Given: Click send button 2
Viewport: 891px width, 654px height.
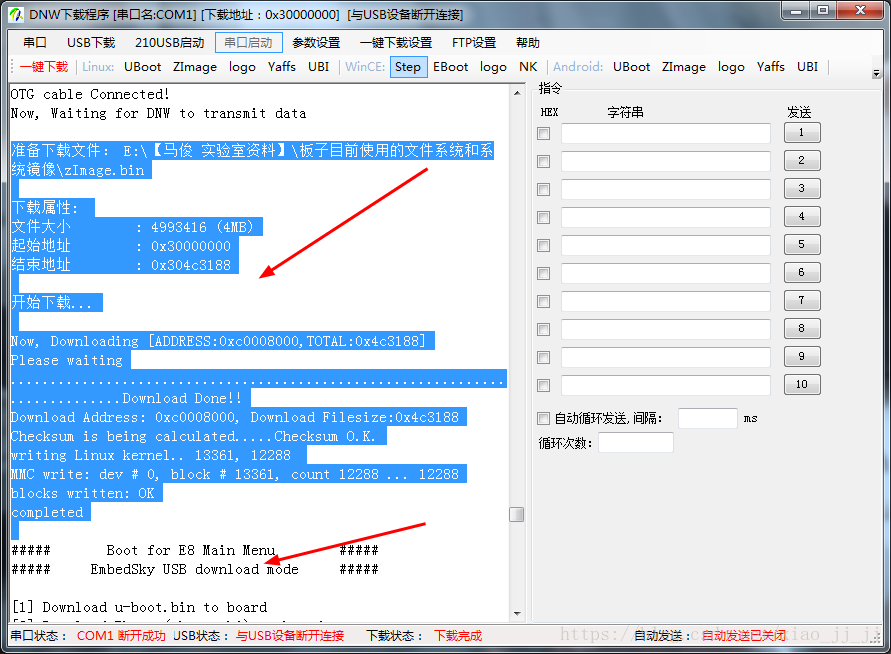Looking at the screenshot, I should point(802,160).
